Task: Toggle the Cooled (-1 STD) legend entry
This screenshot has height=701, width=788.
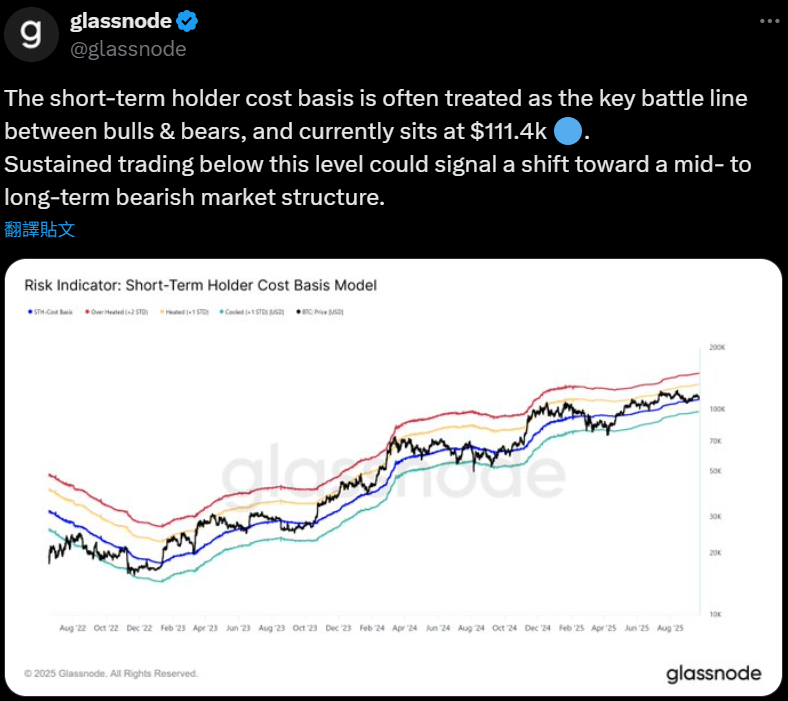Action: coord(252,312)
